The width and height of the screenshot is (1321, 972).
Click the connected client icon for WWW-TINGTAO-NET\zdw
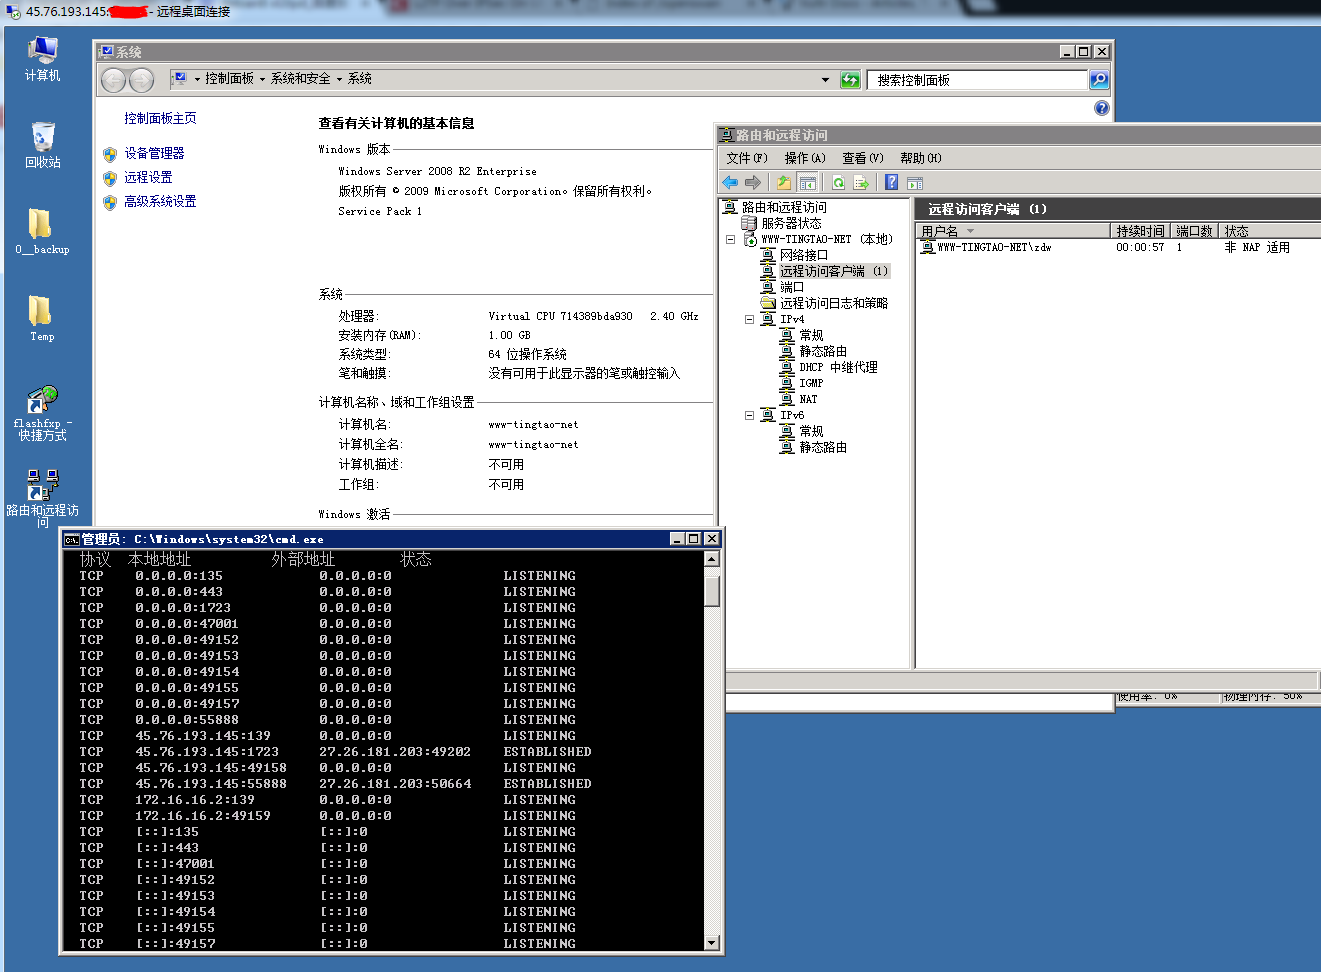click(928, 247)
